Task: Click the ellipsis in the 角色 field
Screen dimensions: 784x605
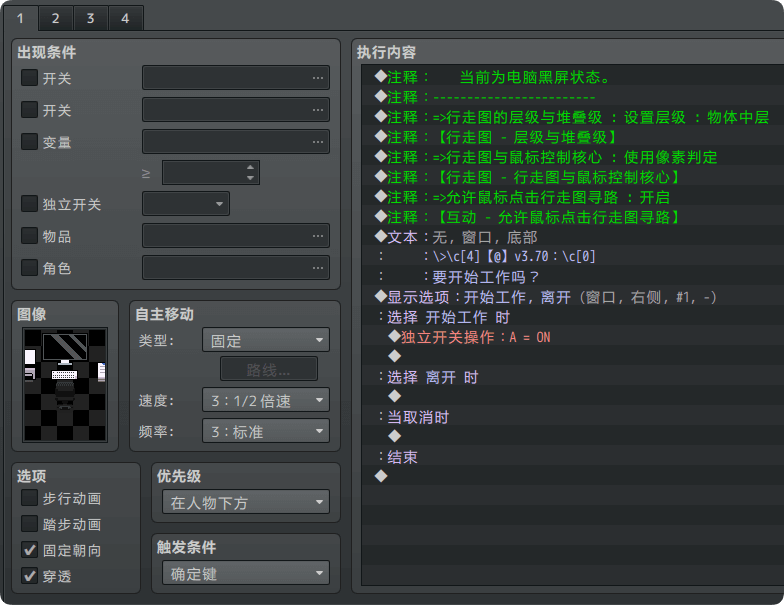Action: pos(318,268)
